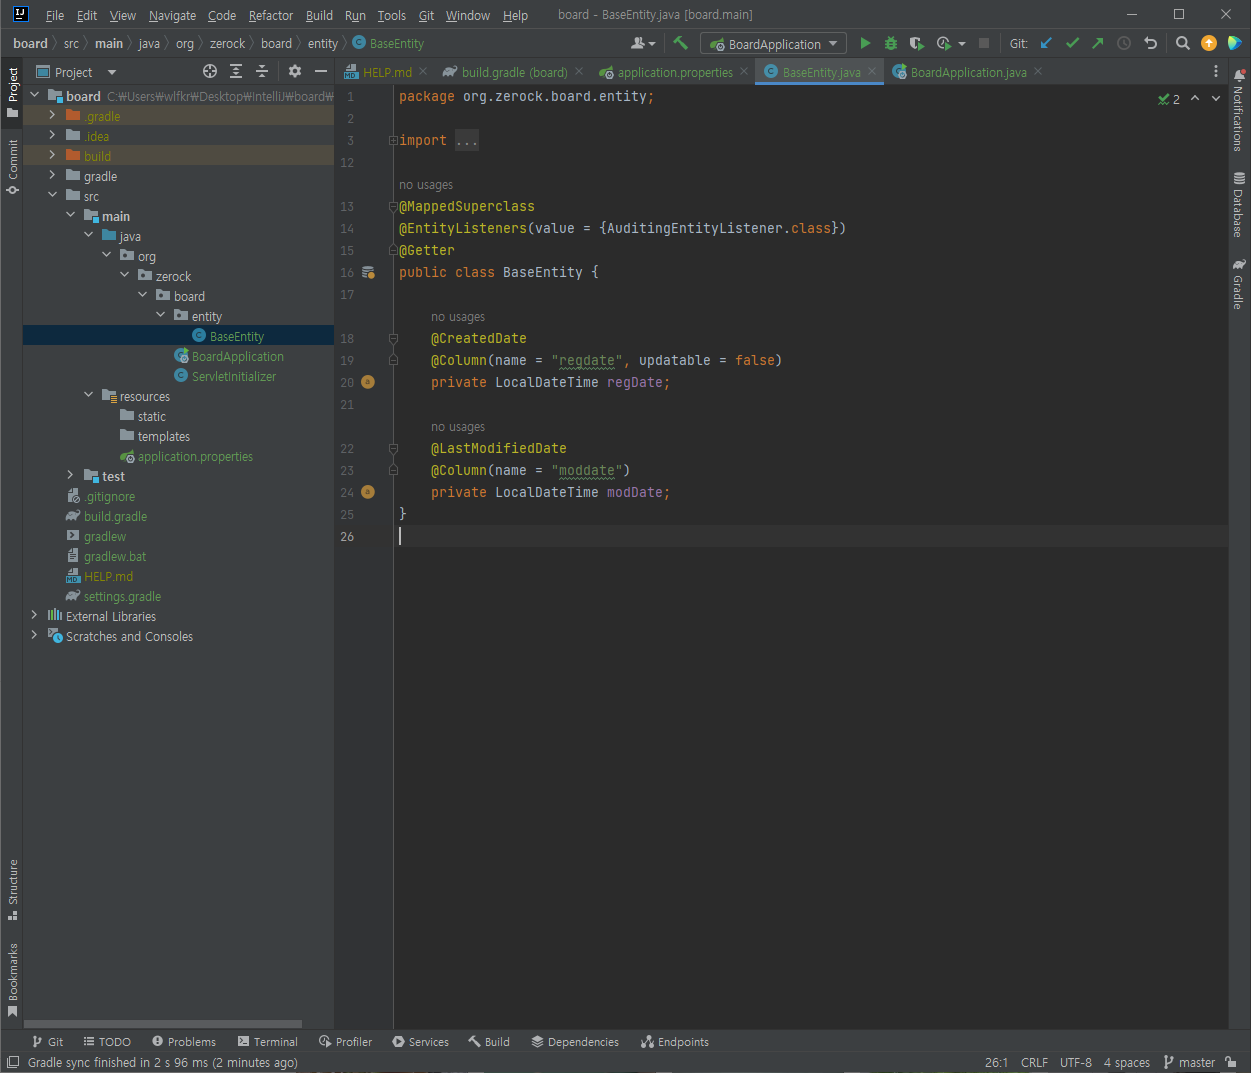Open Code With Me user icon
Image resolution: width=1251 pixels, height=1073 pixels.
[643, 43]
